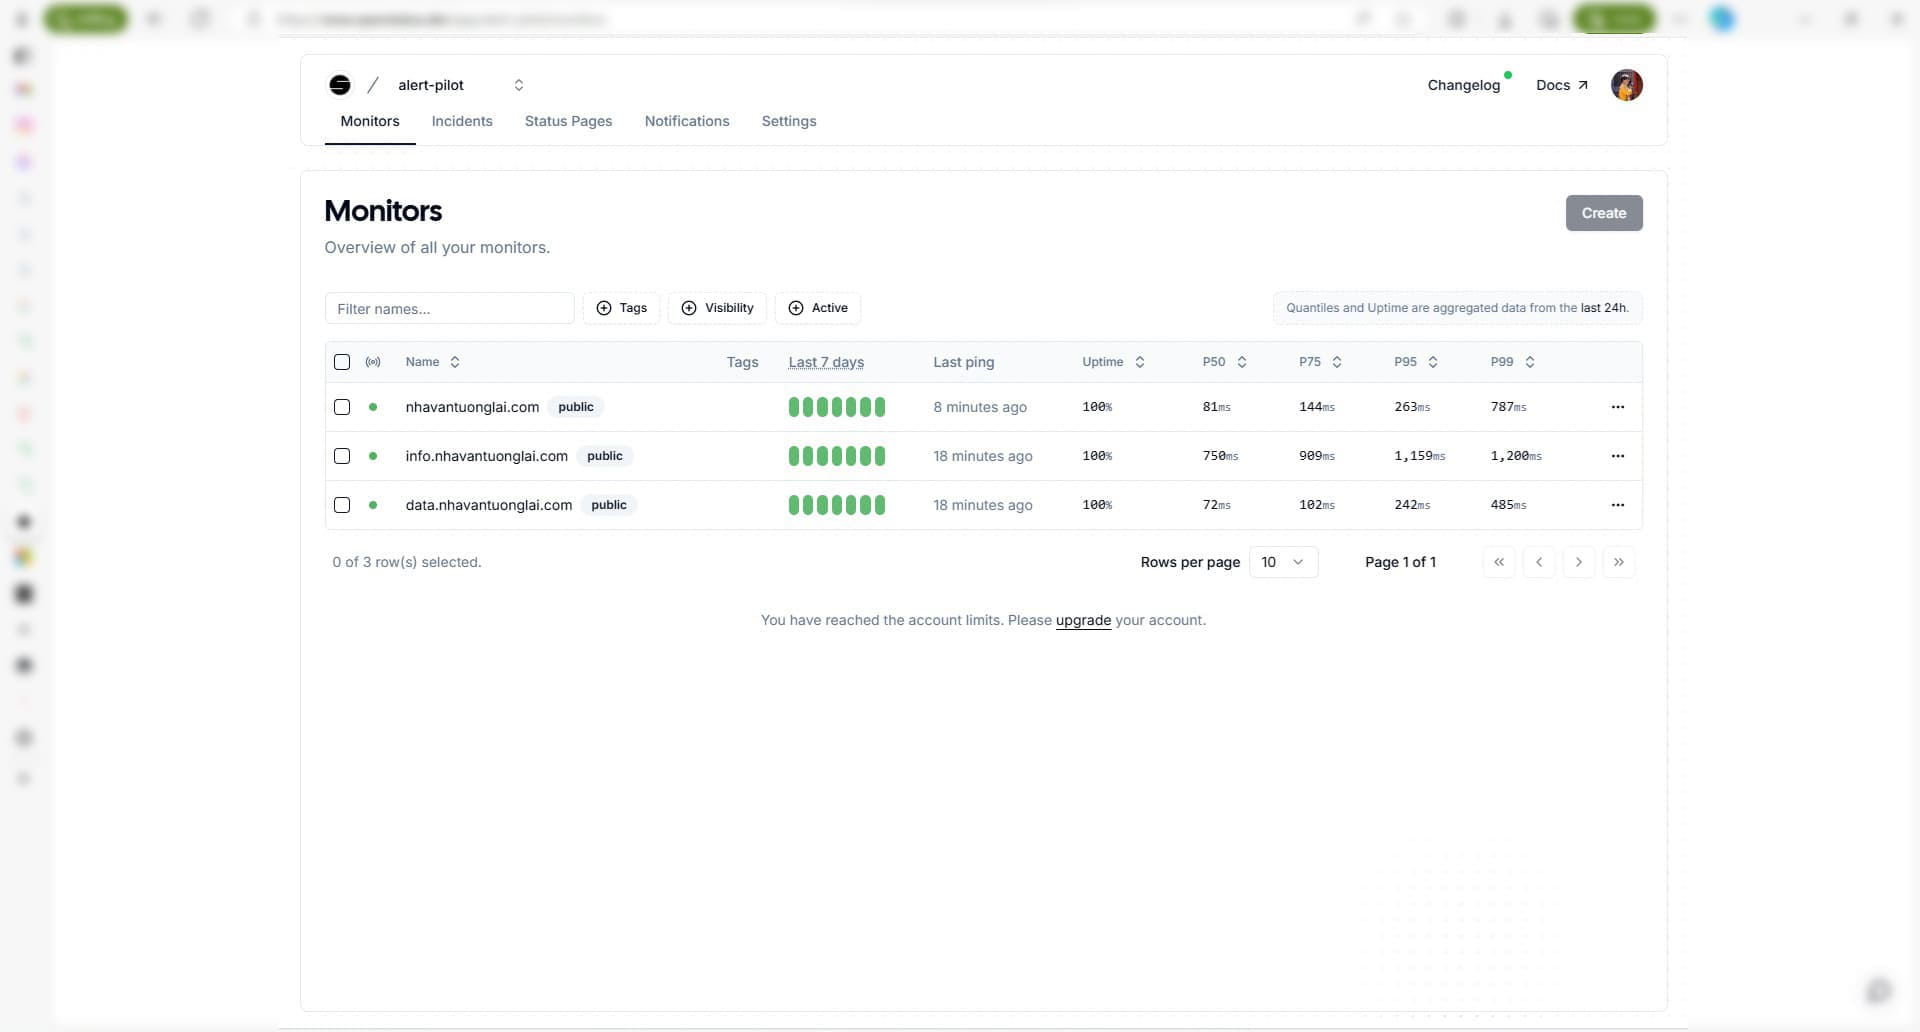Click the OpenStatus logo icon
Viewport: 1920px width, 1032px height.
[x=340, y=85]
